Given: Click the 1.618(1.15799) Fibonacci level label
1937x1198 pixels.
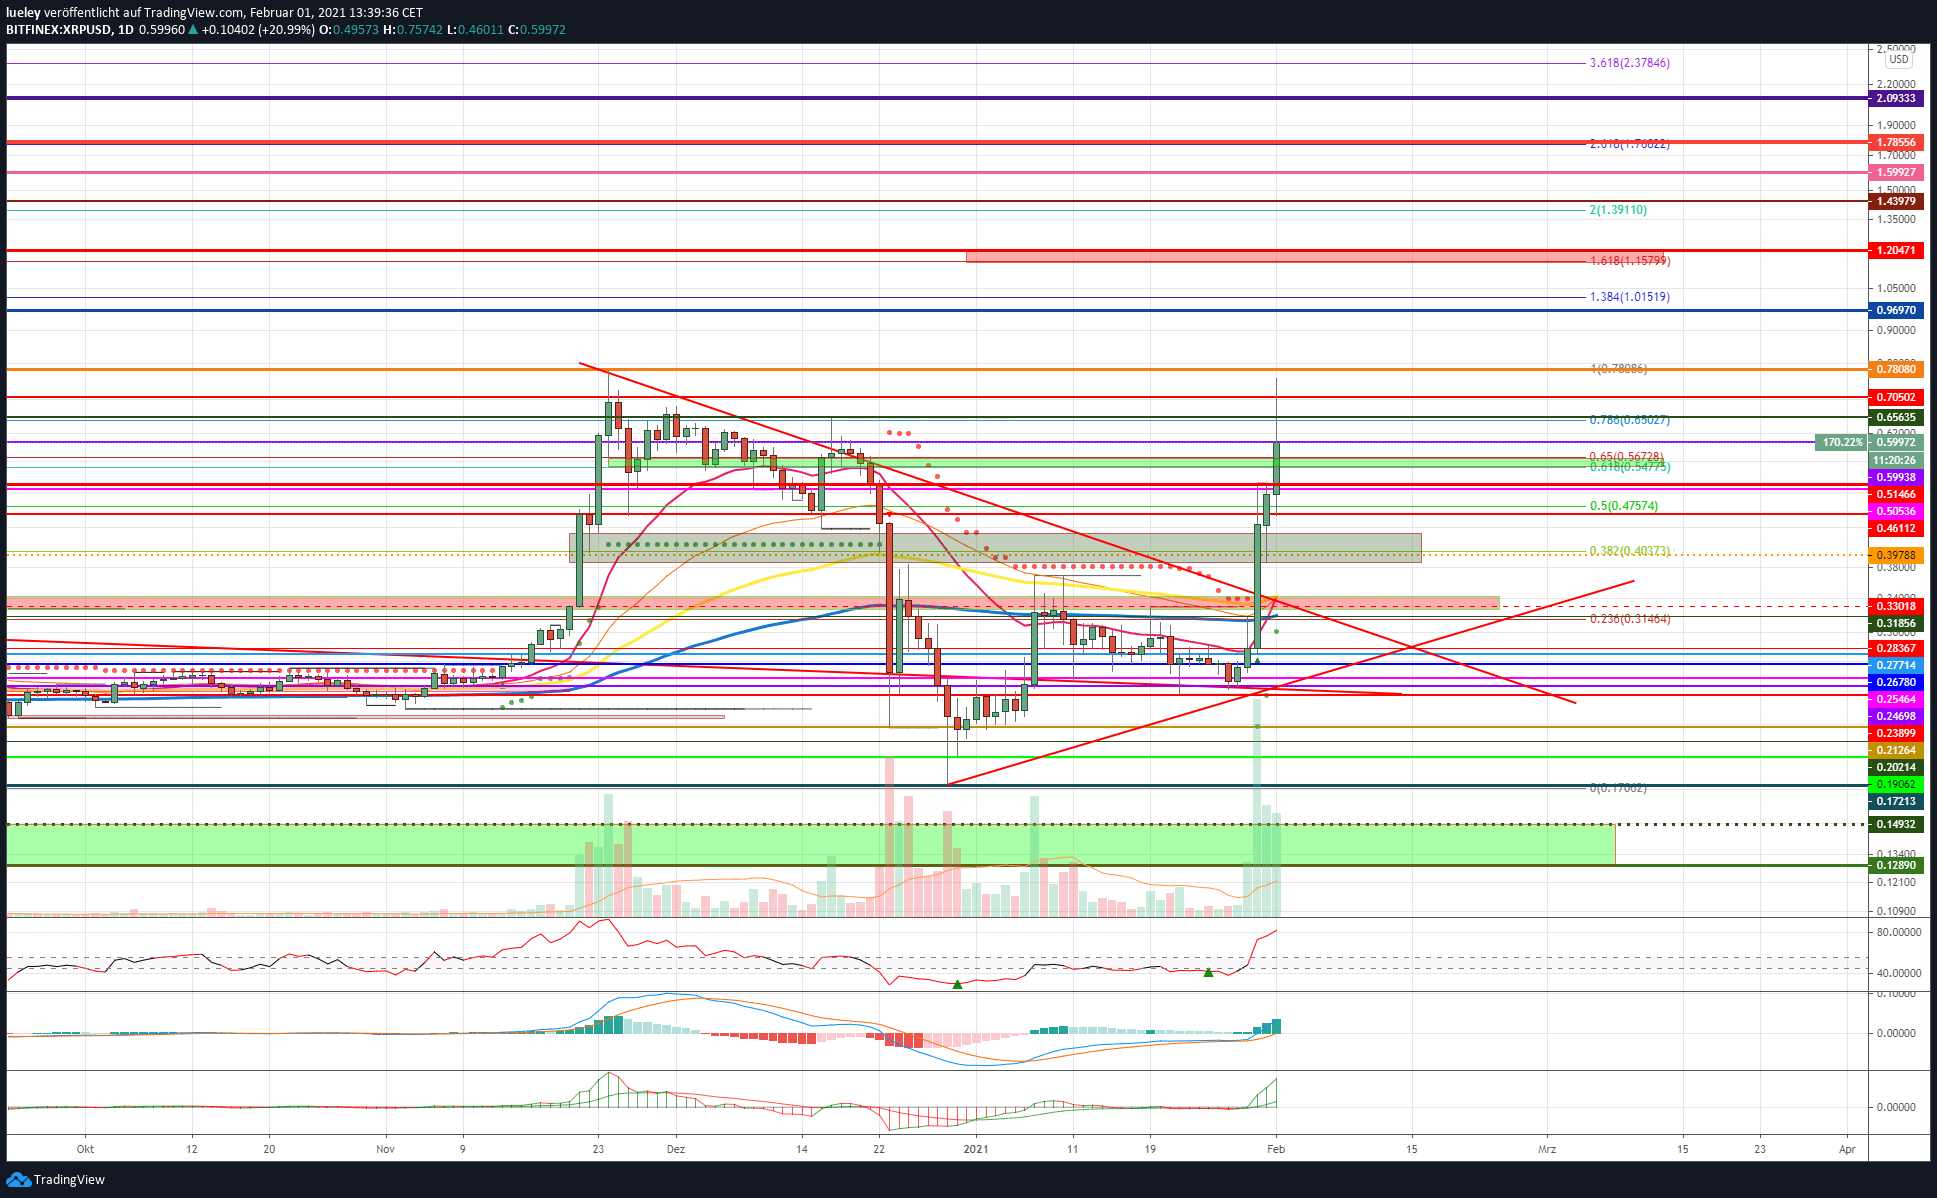Looking at the screenshot, I should [1629, 261].
